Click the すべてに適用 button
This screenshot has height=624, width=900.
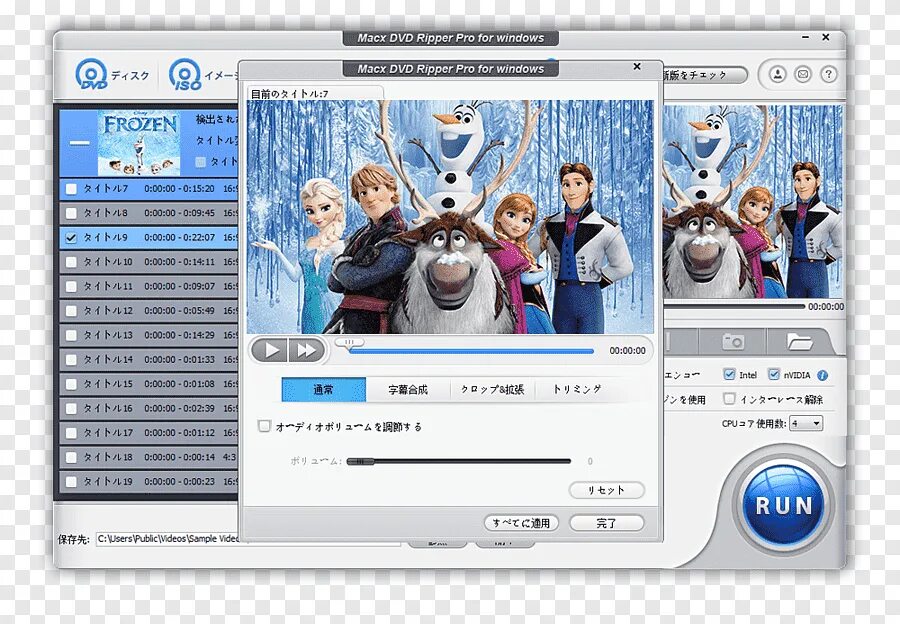coord(521,523)
